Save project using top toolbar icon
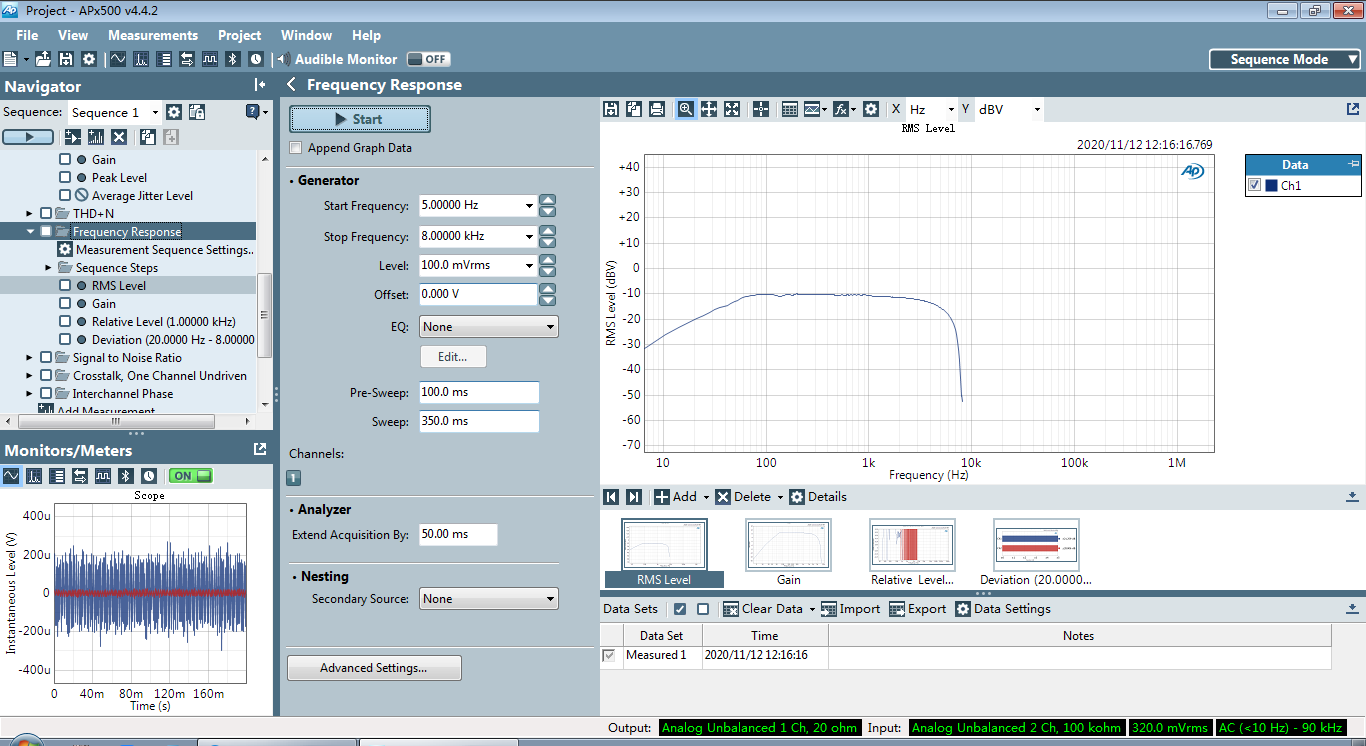 click(x=66, y=59)
